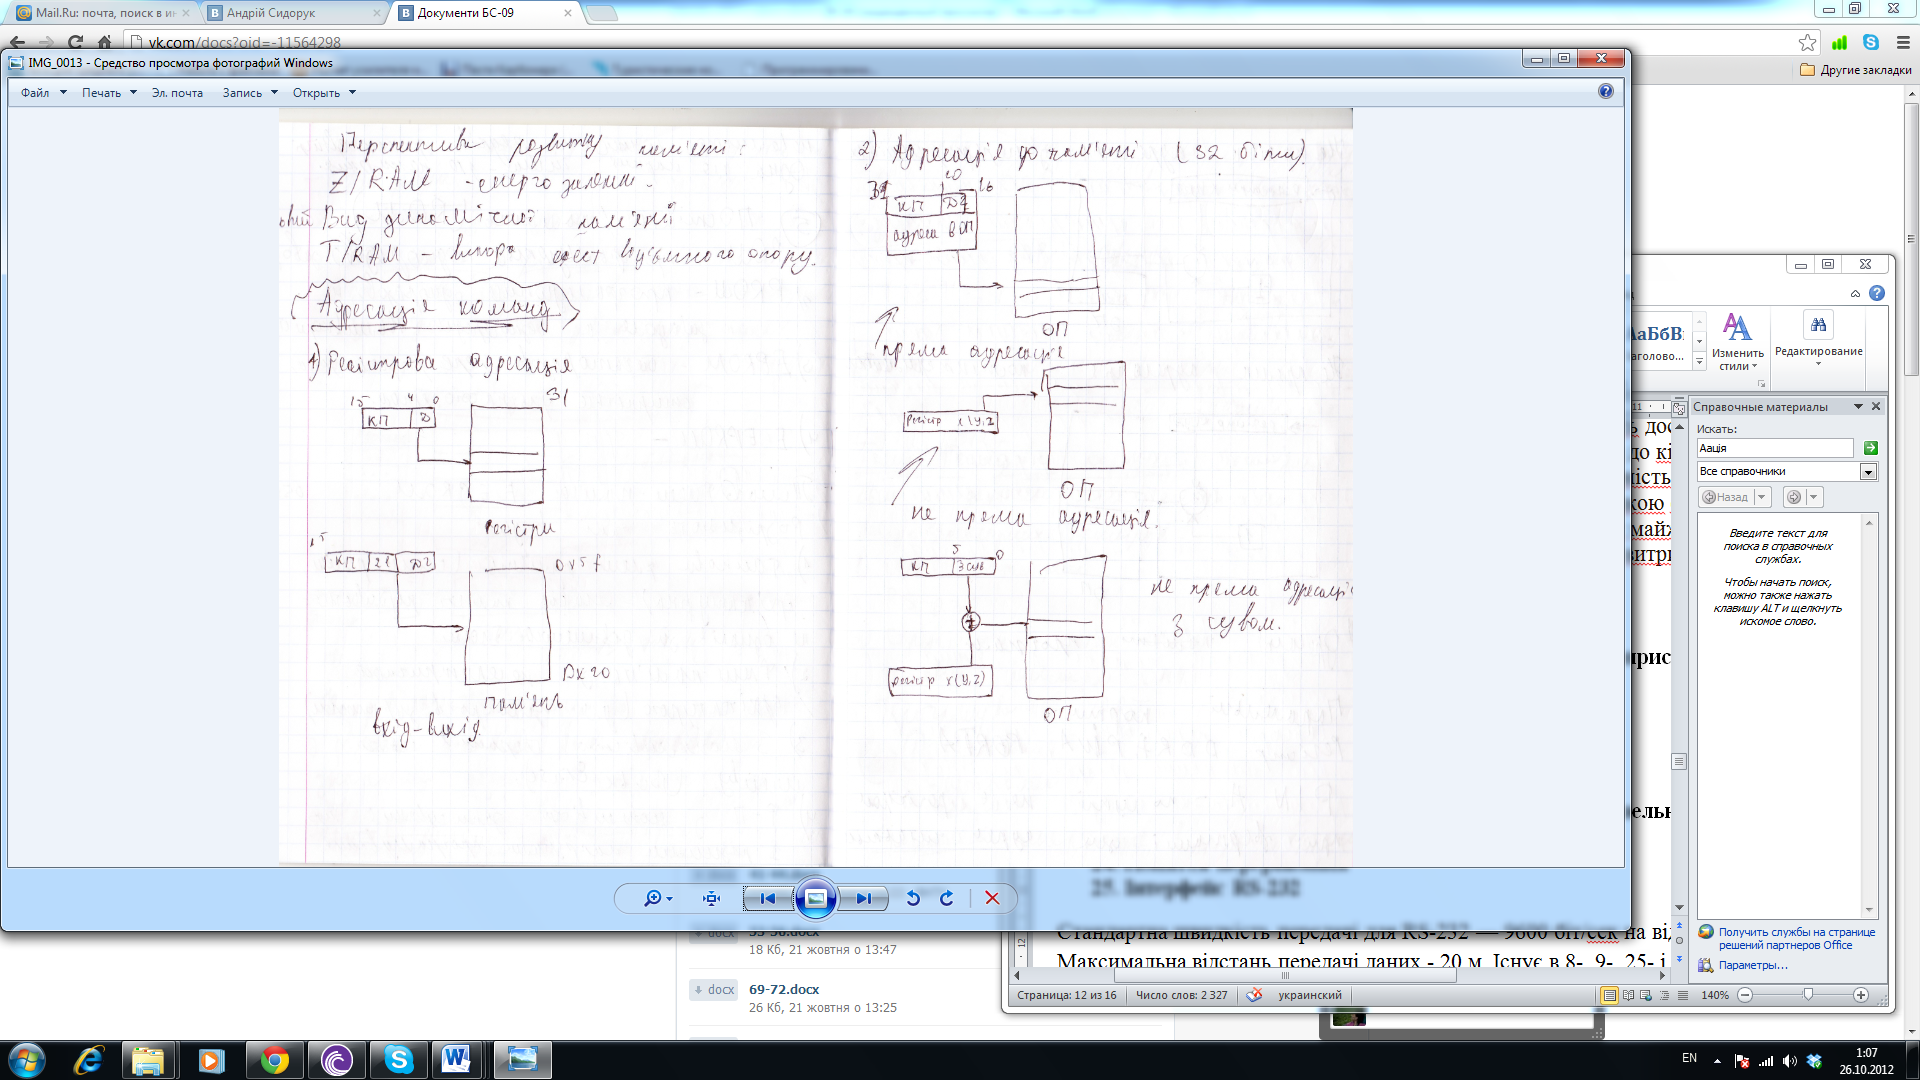Click Назад button in research pane
This screenshot has height=1080, width=1920.
pos(1726,497)
